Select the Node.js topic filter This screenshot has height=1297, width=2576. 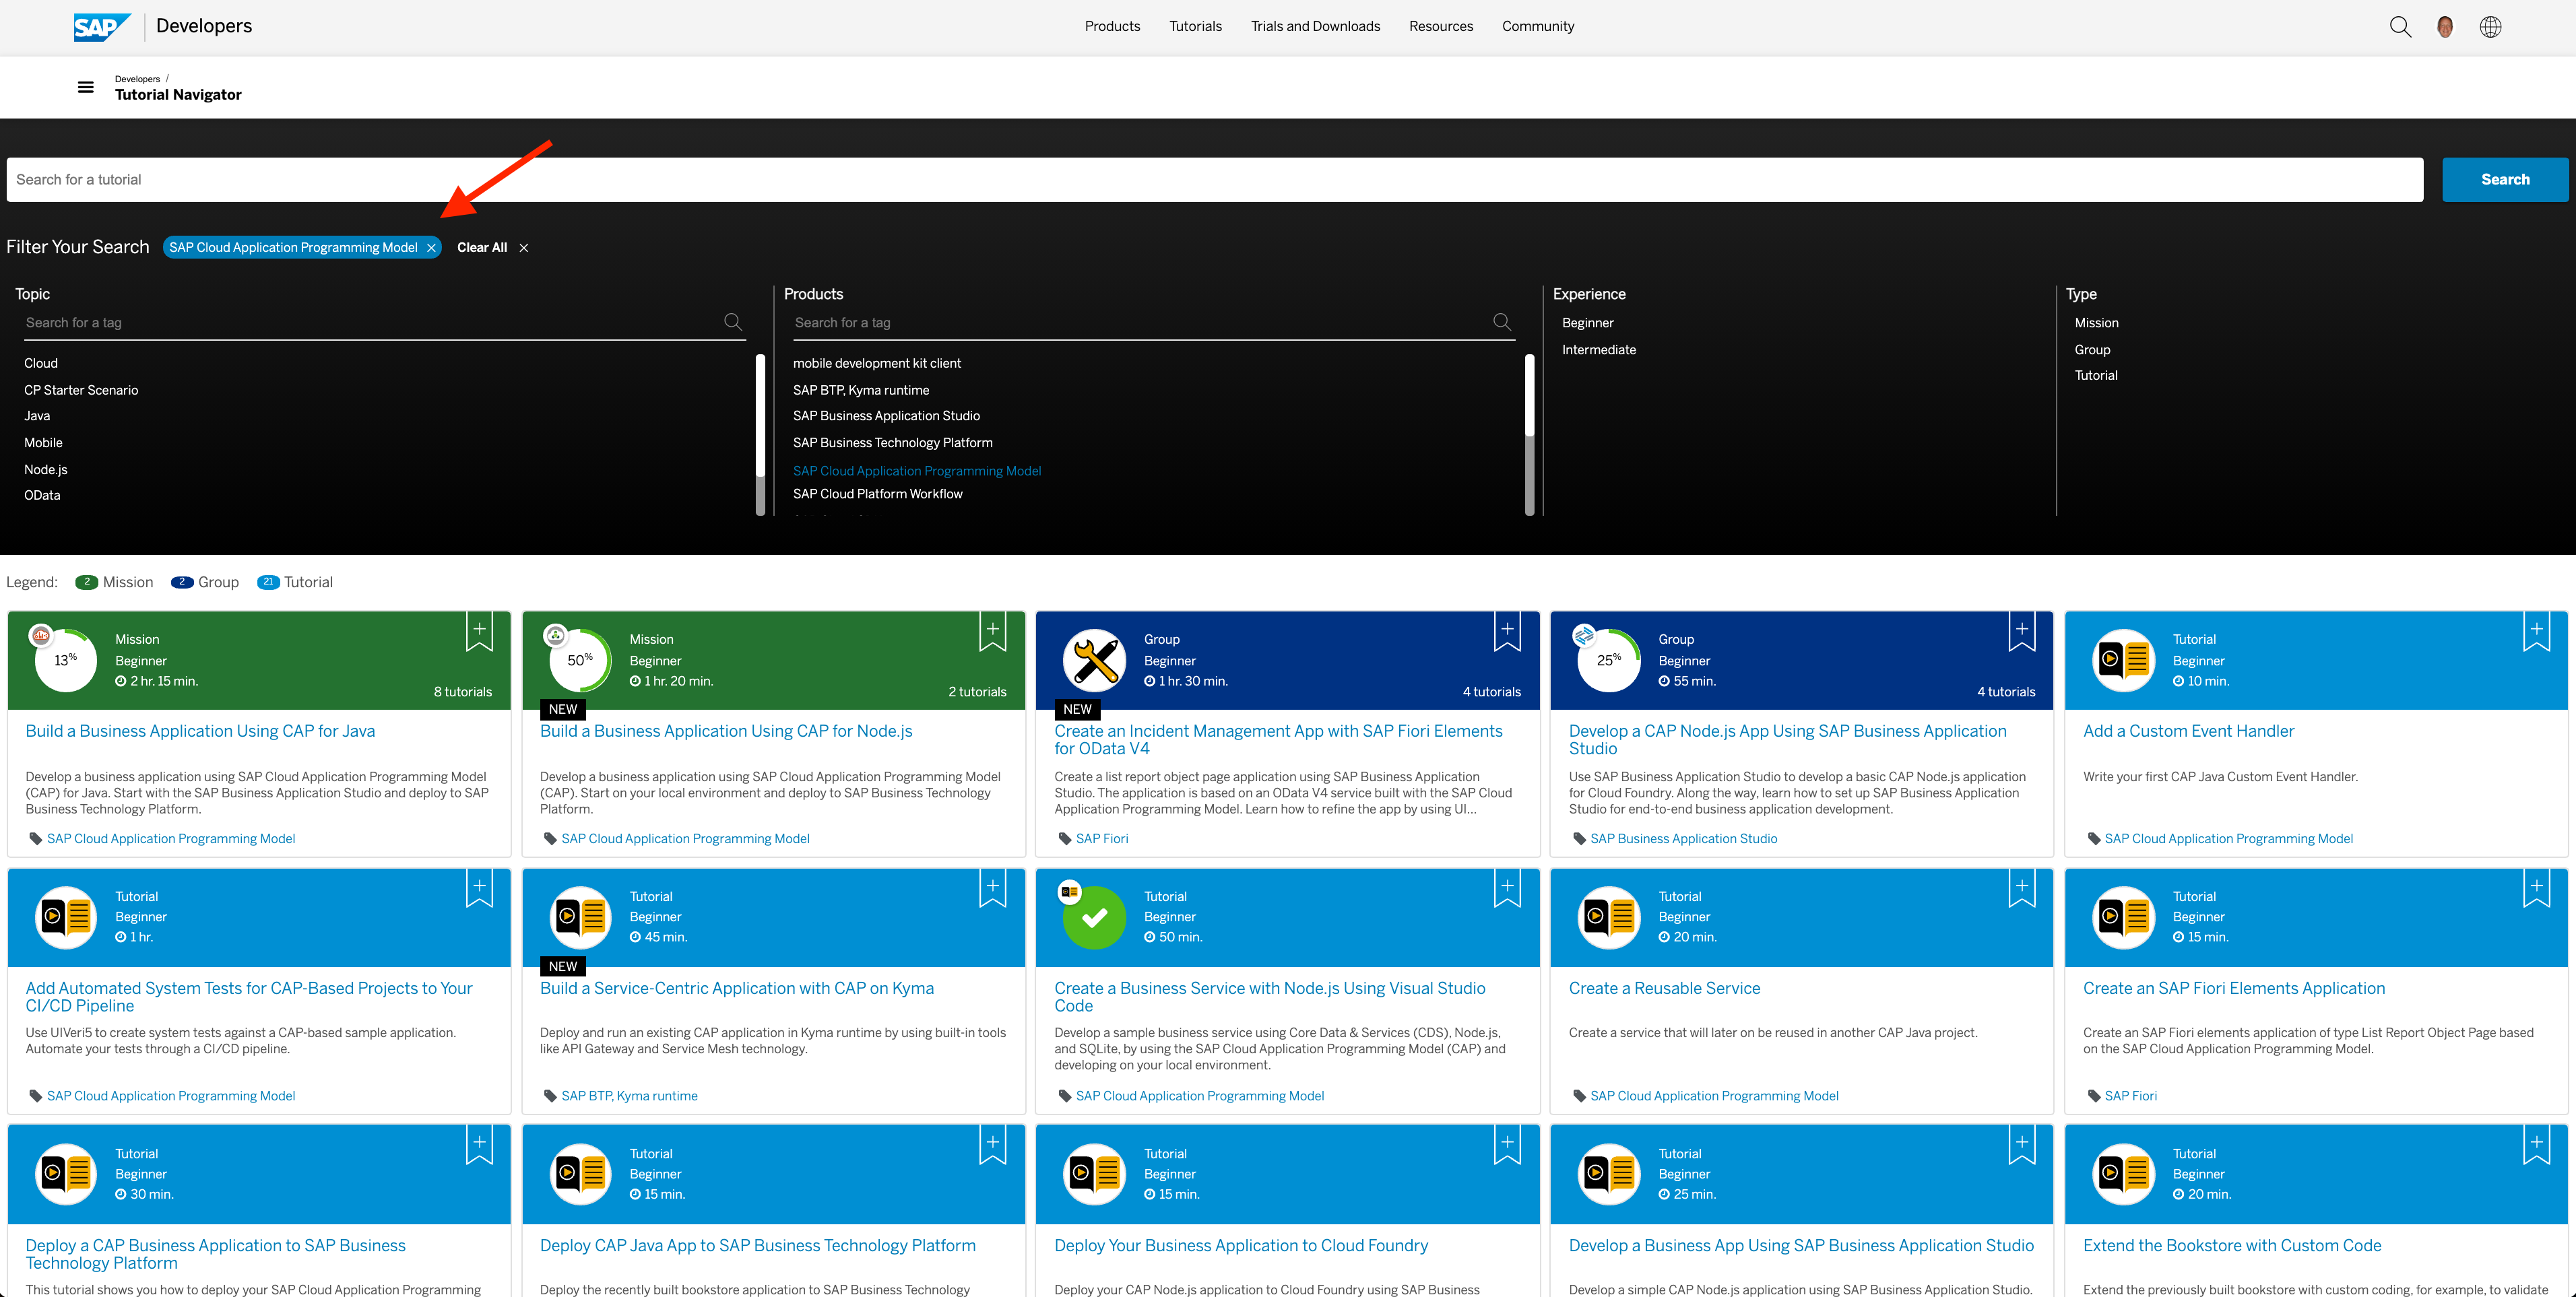pyautogui.click(x=46, y=470)
